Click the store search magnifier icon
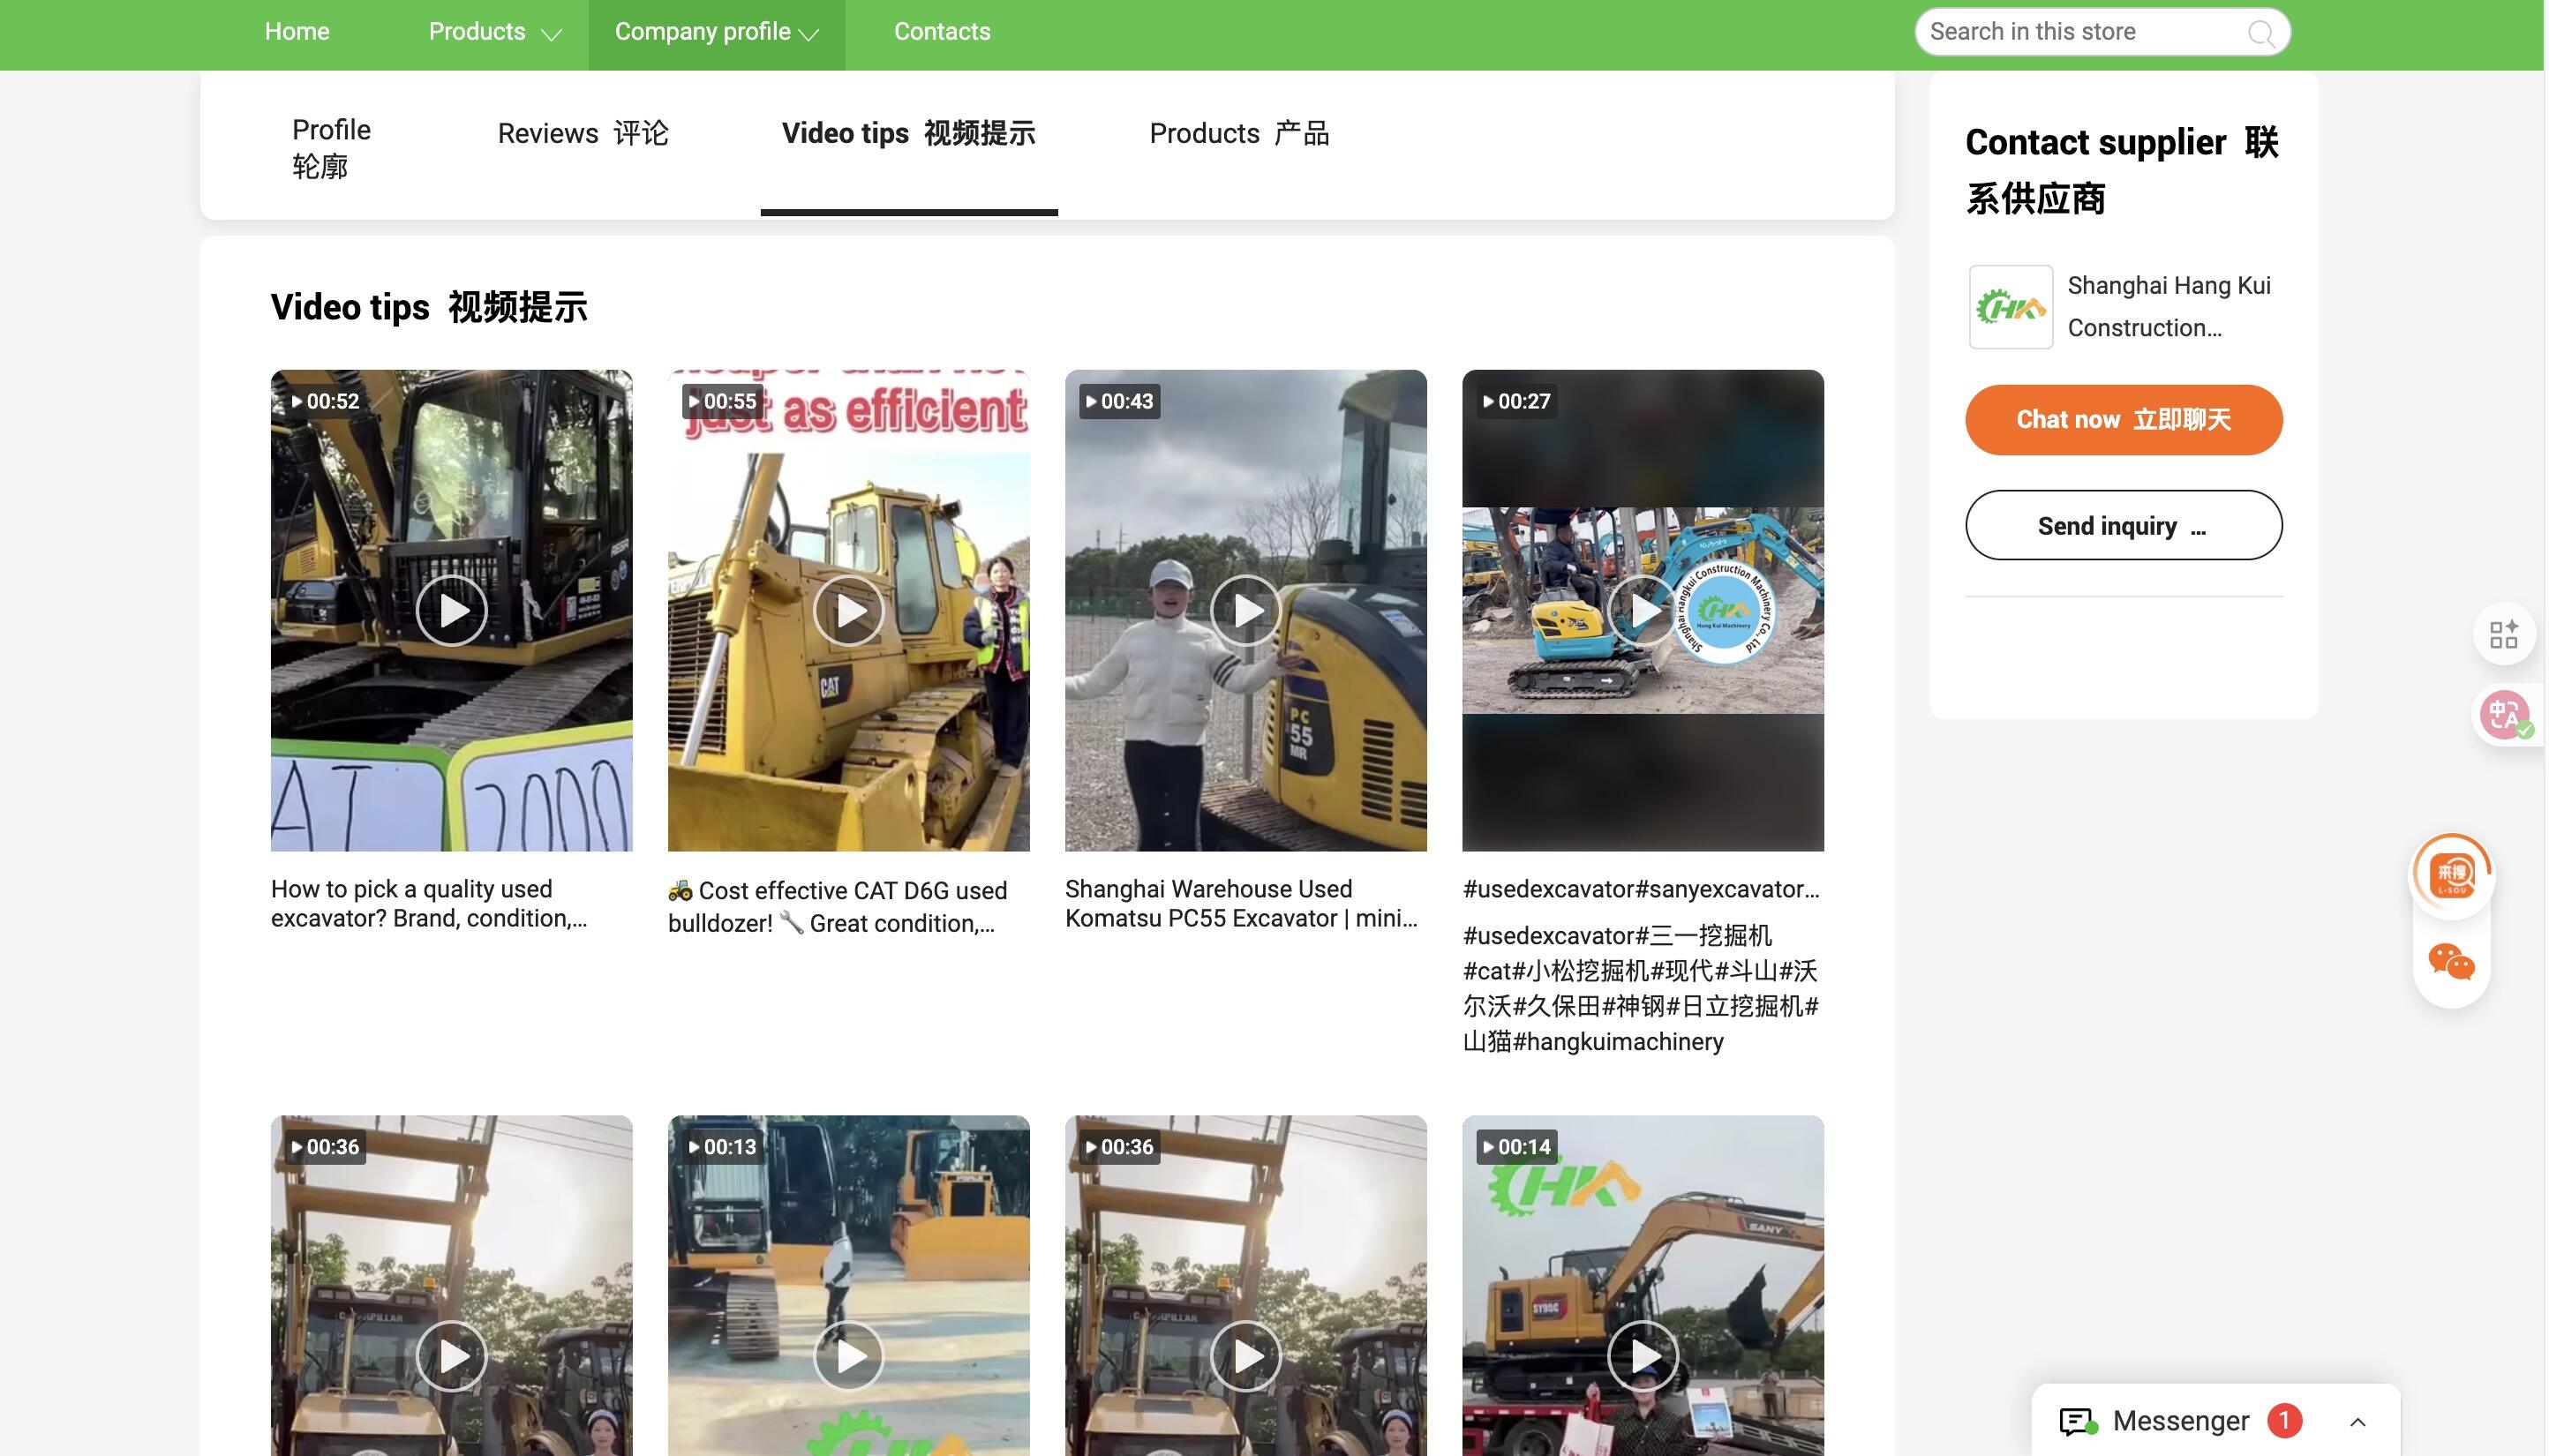This screenshot has height=1456, width=2549. tap(2260, 33)
